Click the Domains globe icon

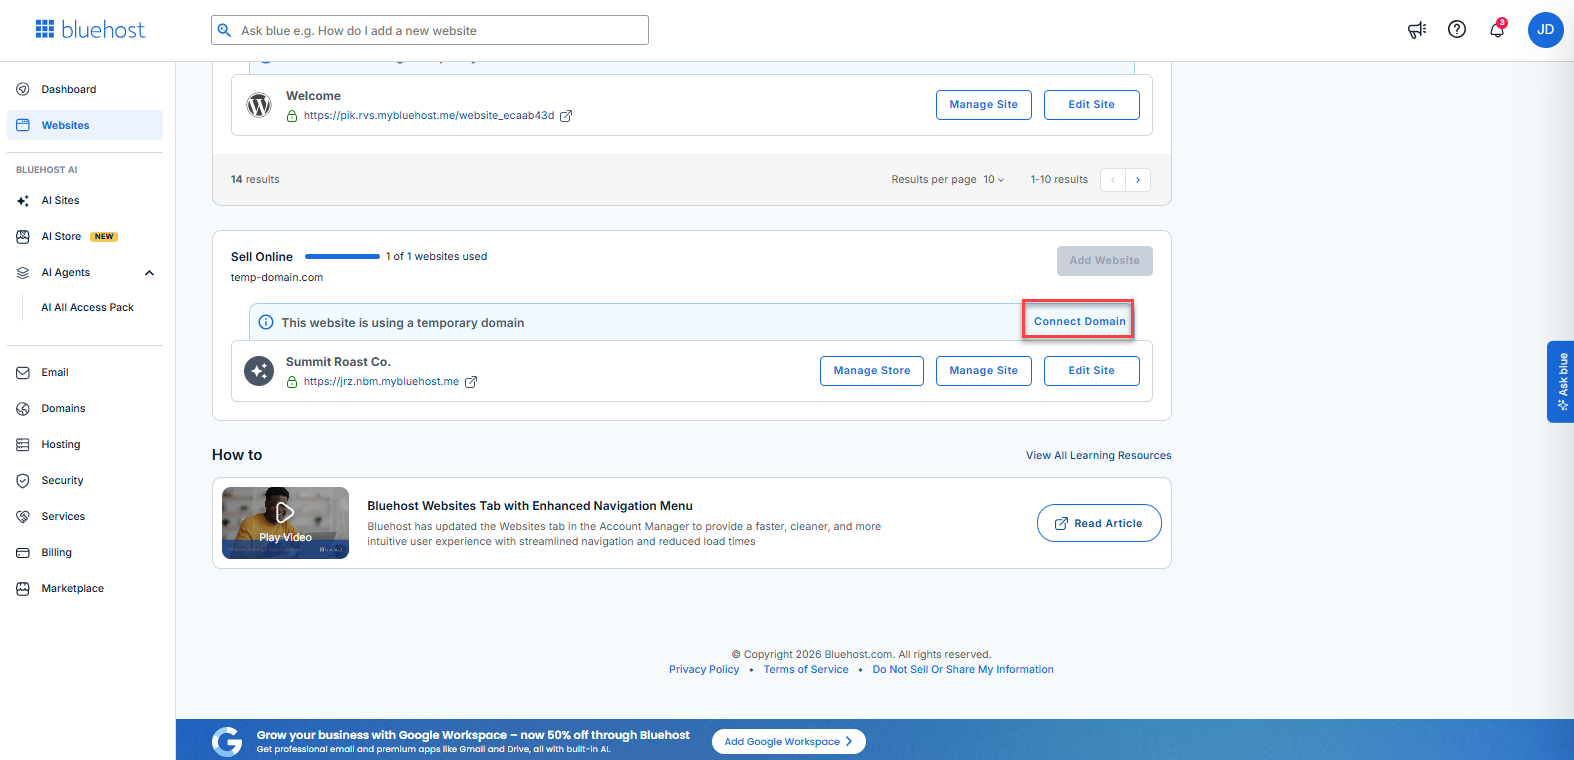tap(23, 409)
